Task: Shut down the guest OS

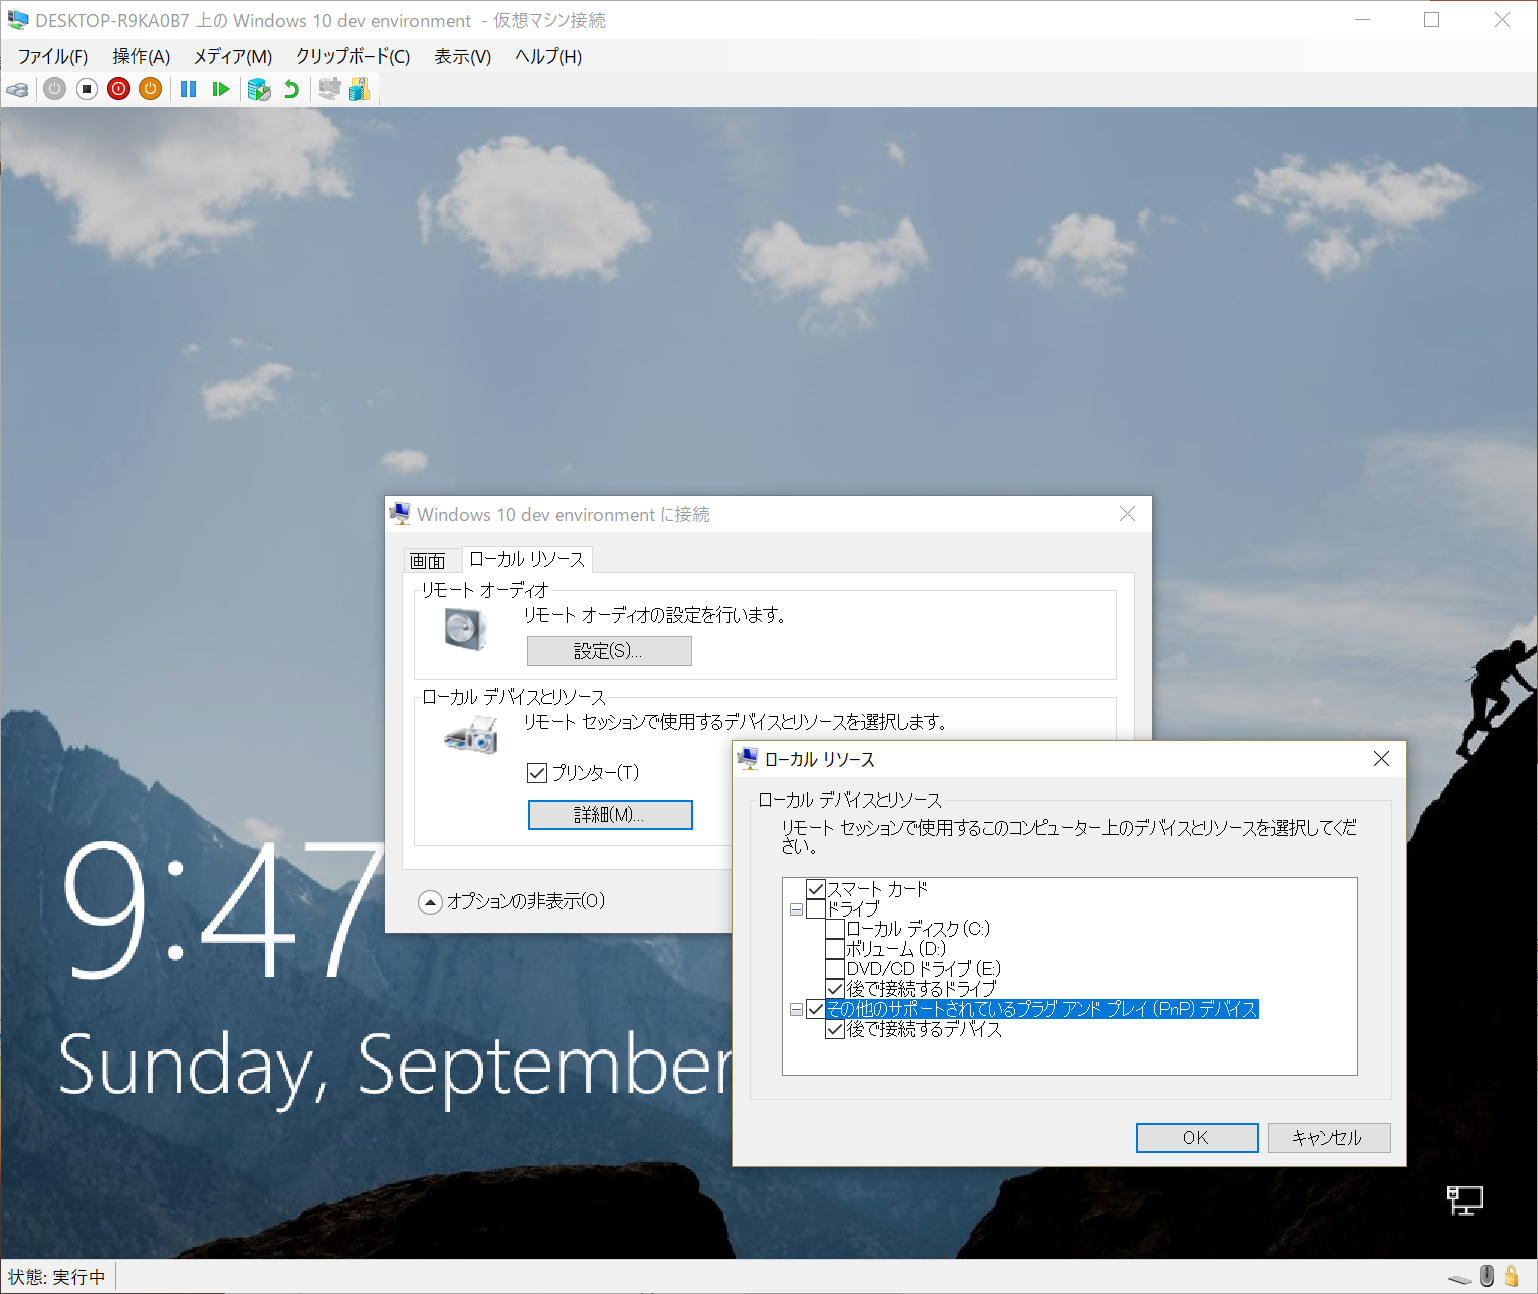Action: point(118,89)
